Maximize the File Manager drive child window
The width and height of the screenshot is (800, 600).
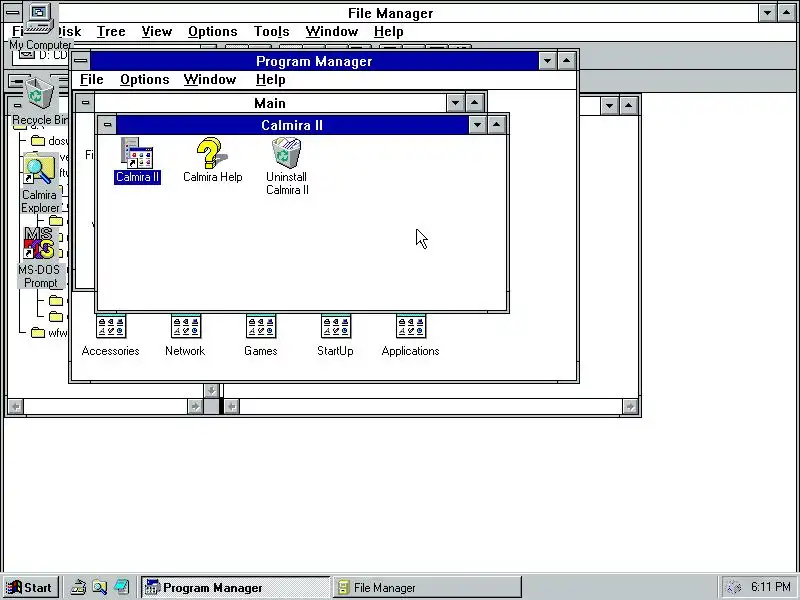pyautogui.click(x=629, y=106)
